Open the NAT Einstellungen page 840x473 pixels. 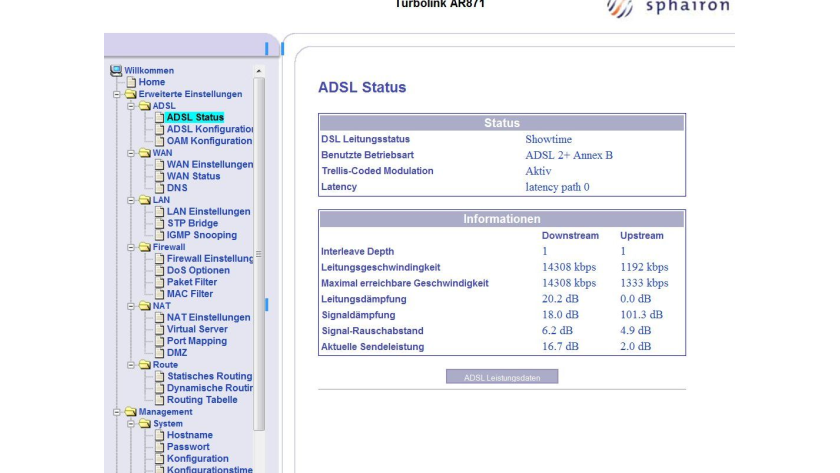coord(208,318)
